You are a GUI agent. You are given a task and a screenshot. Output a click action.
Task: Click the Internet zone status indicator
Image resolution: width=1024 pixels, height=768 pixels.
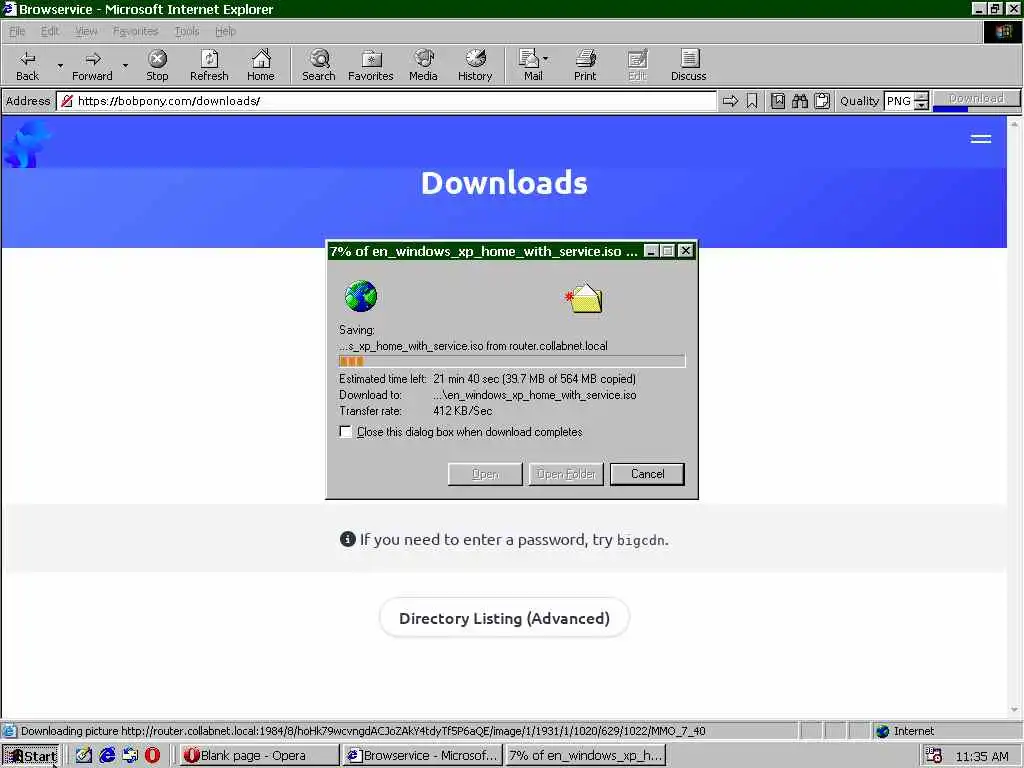905,731
